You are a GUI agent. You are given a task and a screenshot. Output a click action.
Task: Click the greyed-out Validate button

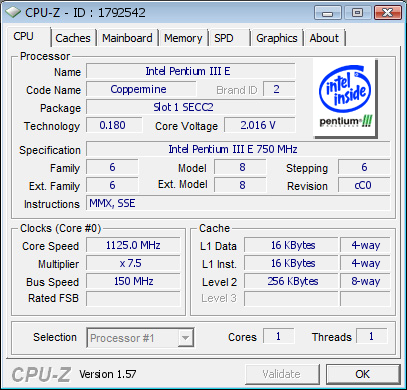282,374
